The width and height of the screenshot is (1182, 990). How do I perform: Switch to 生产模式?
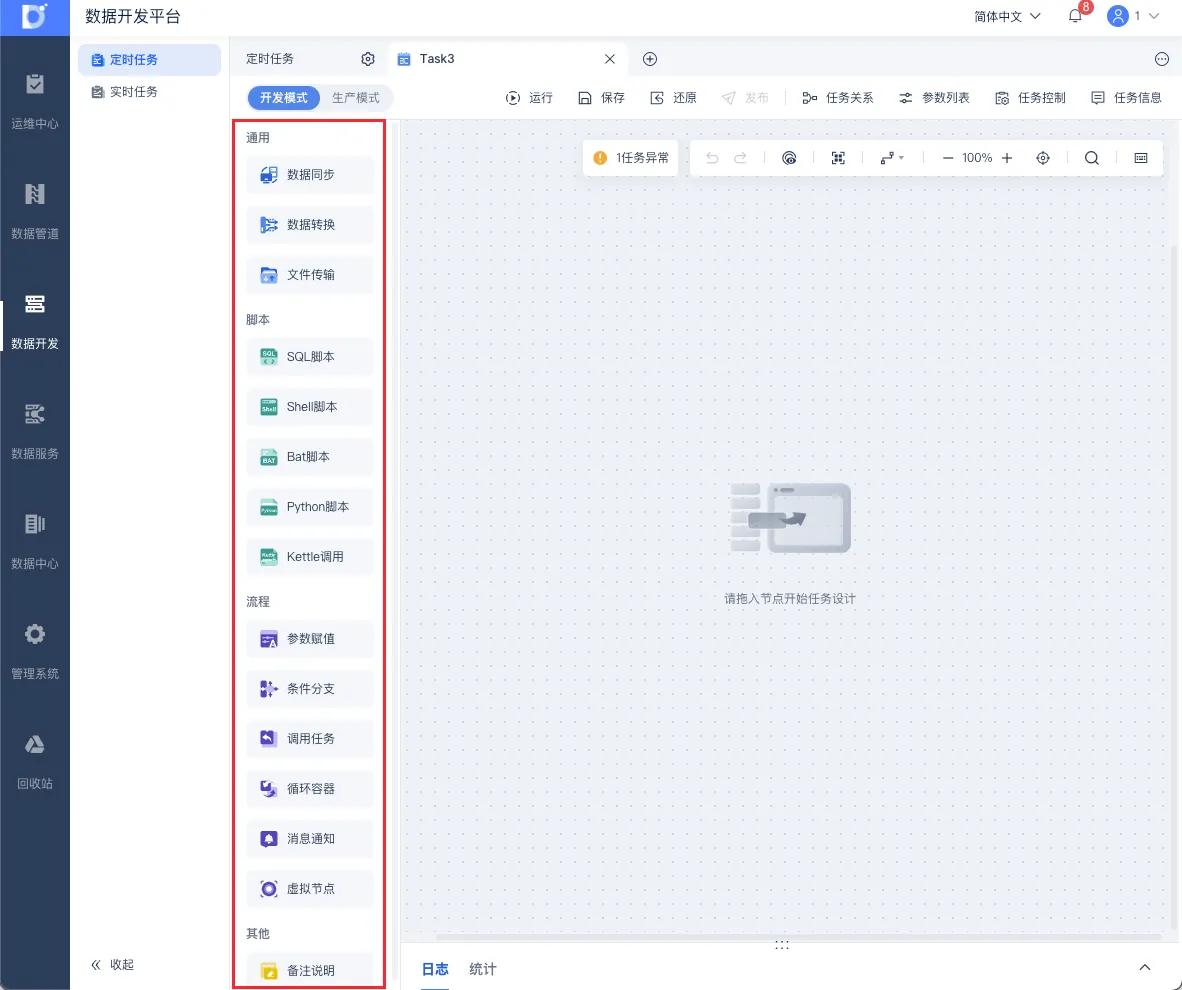[x=356, y=97]
